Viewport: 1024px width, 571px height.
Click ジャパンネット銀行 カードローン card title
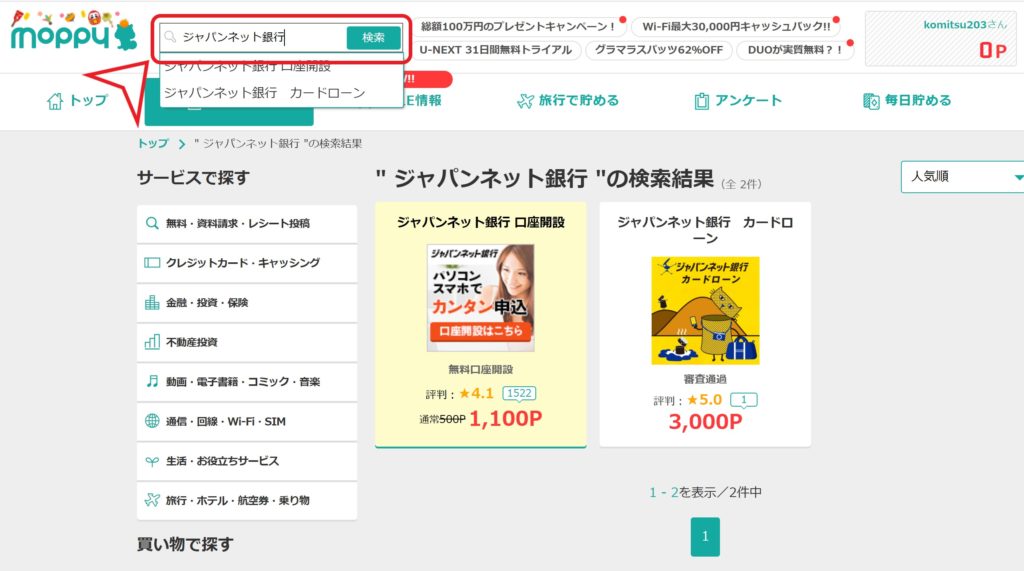click(705, 230)
